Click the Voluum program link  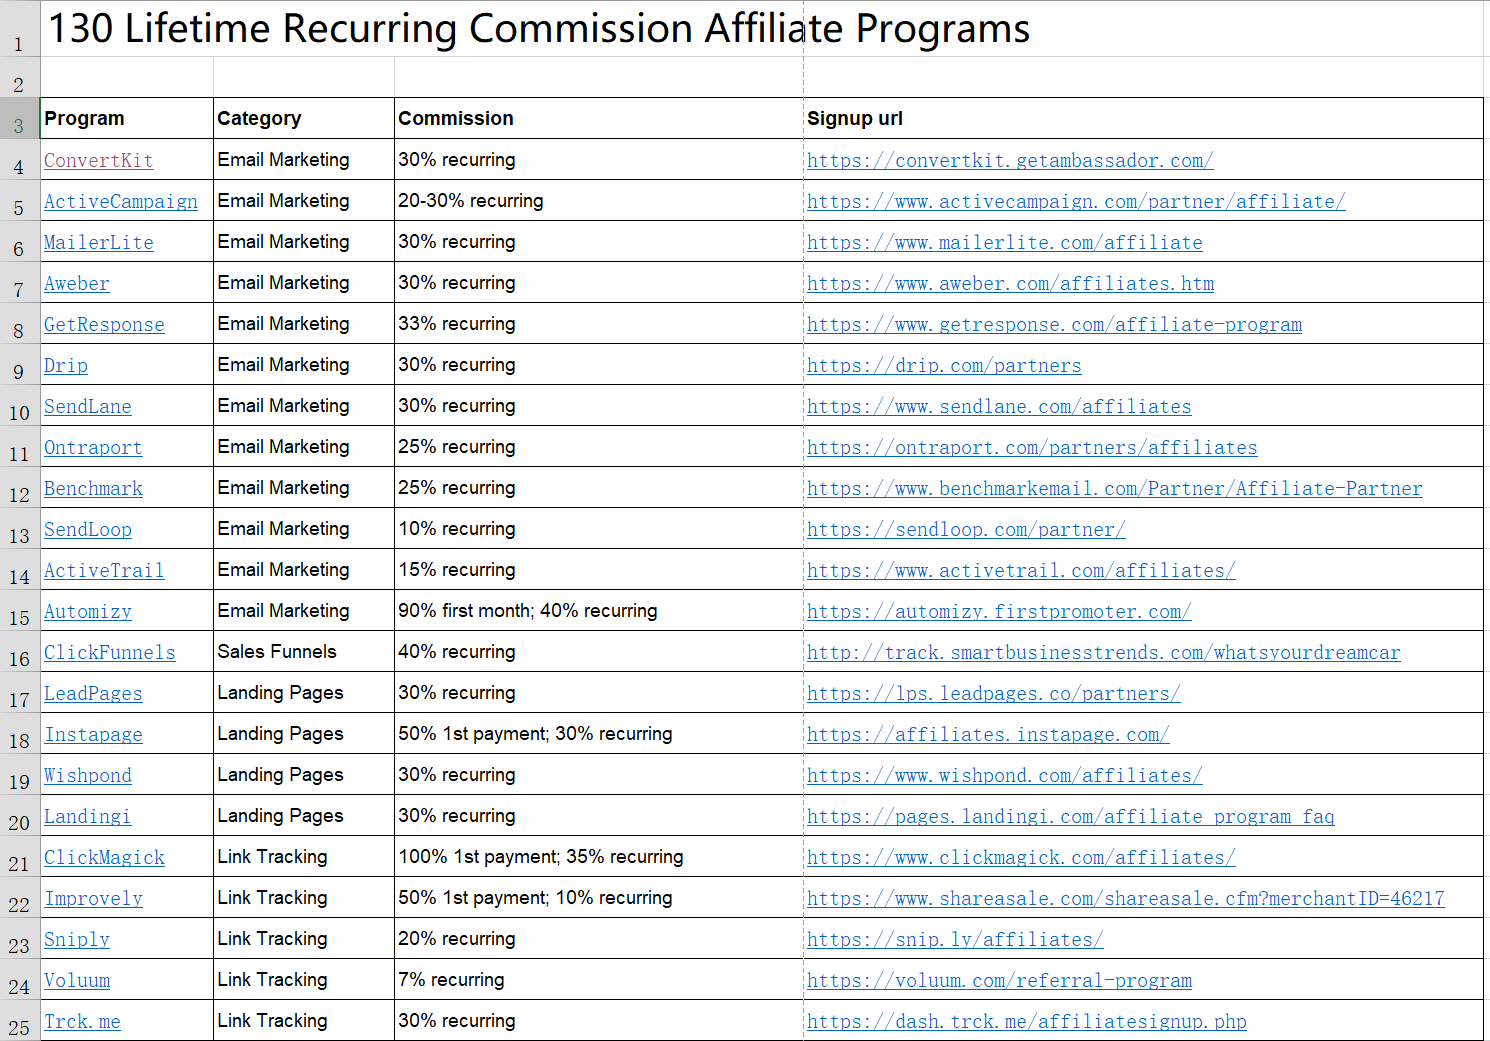[x=76, y=980]
